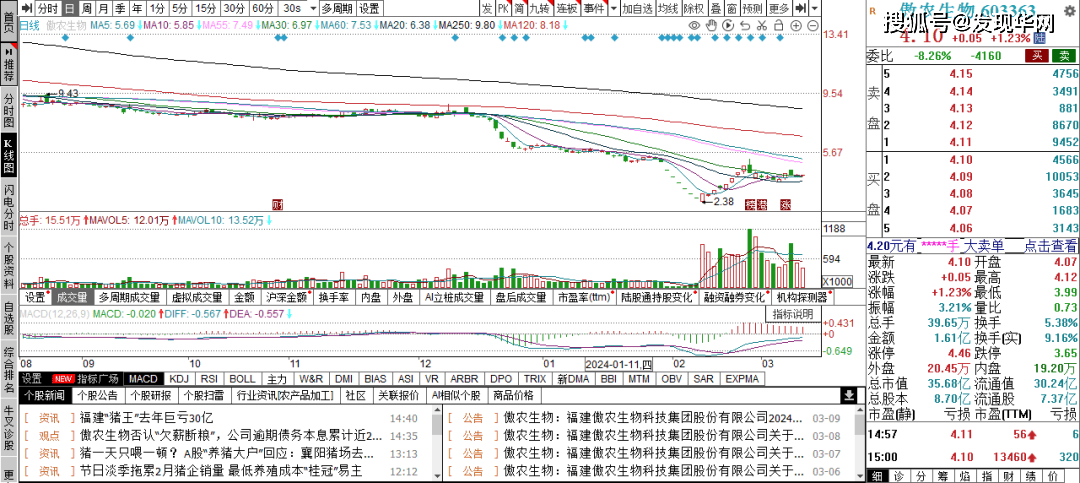Expand the 事件 events dropdown arrow
This screenshot has width=1080, height=483.
(613, 8)
